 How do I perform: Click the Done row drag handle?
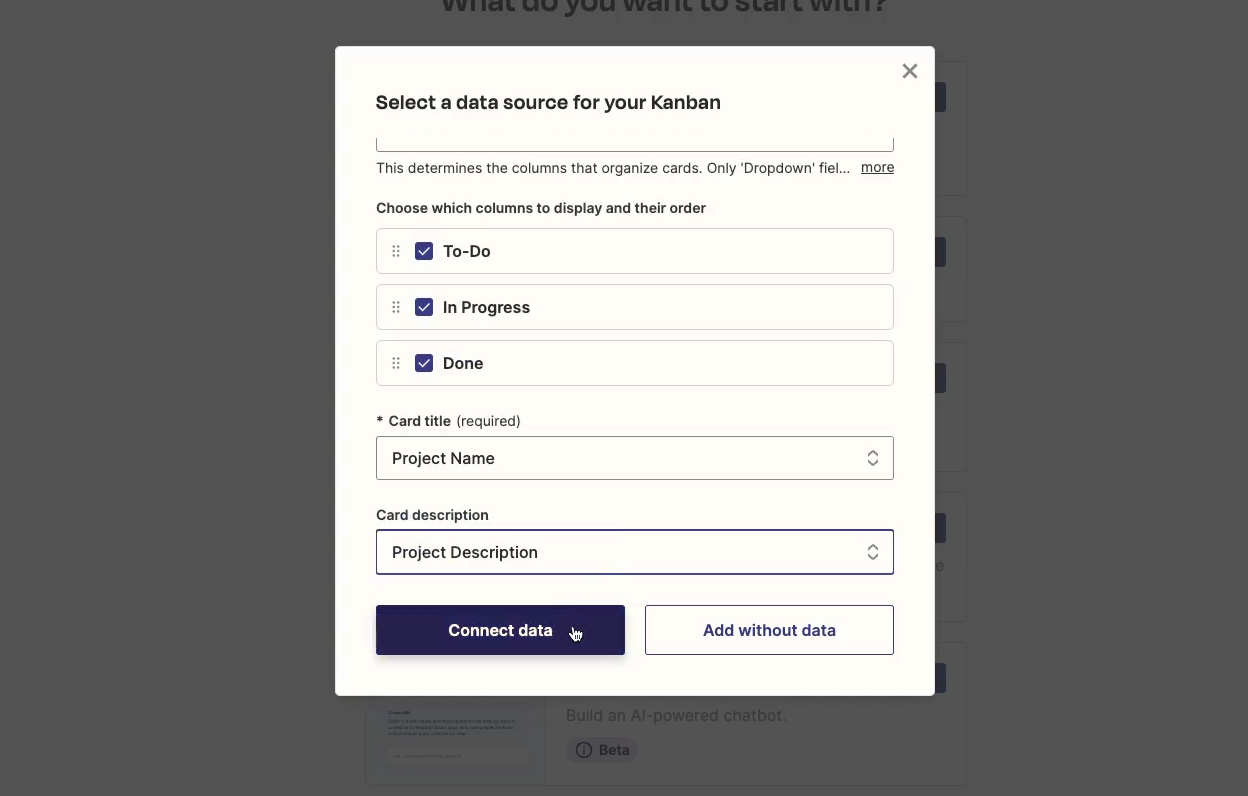[396, 363]
